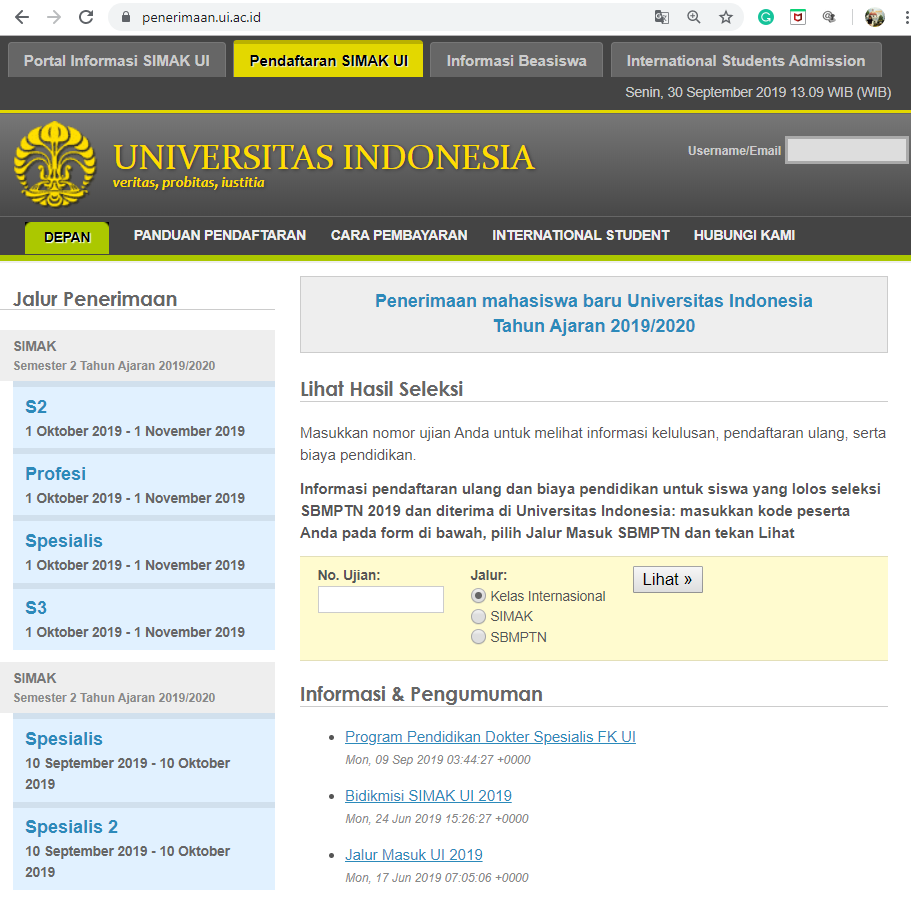Click the Lihat Hasil Seleksi heading
Image resolution: width=911 pixels, height=899 pixels.
[x=381, y=389]
